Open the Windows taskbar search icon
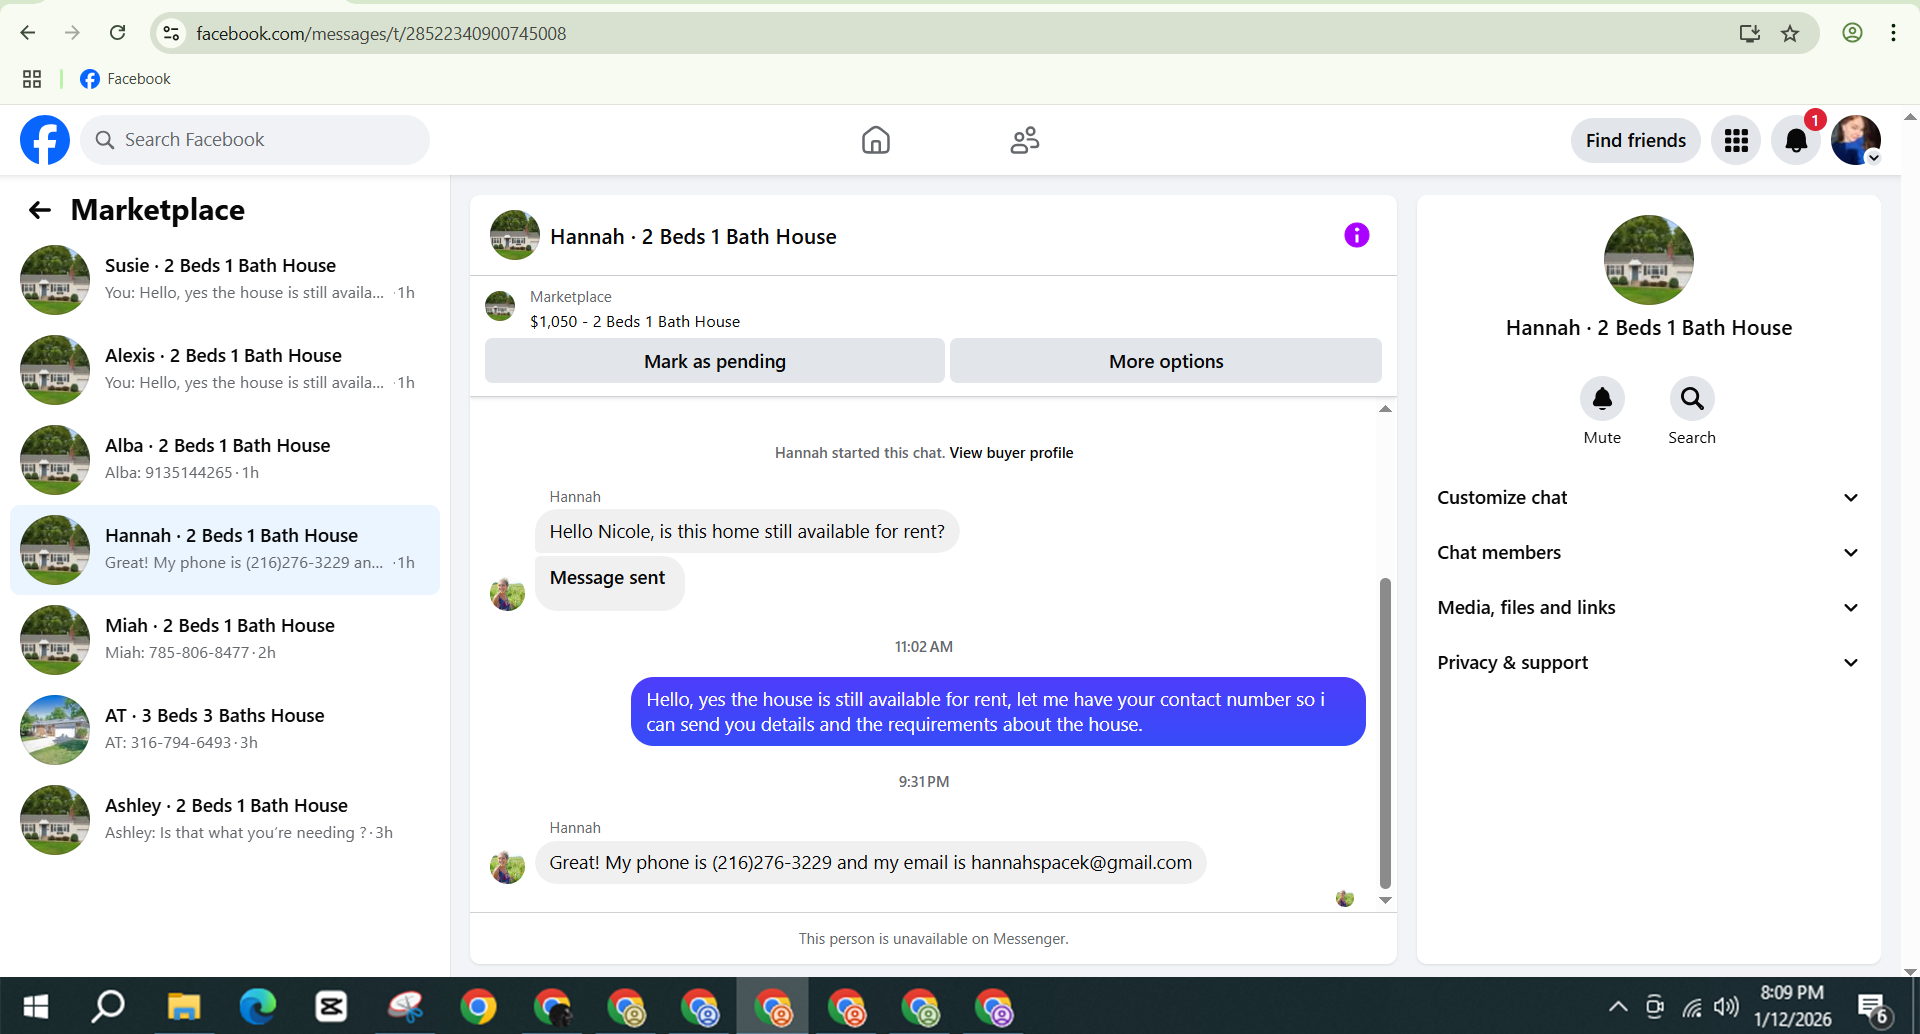1920x1034 pixels. click(108, 1006)
